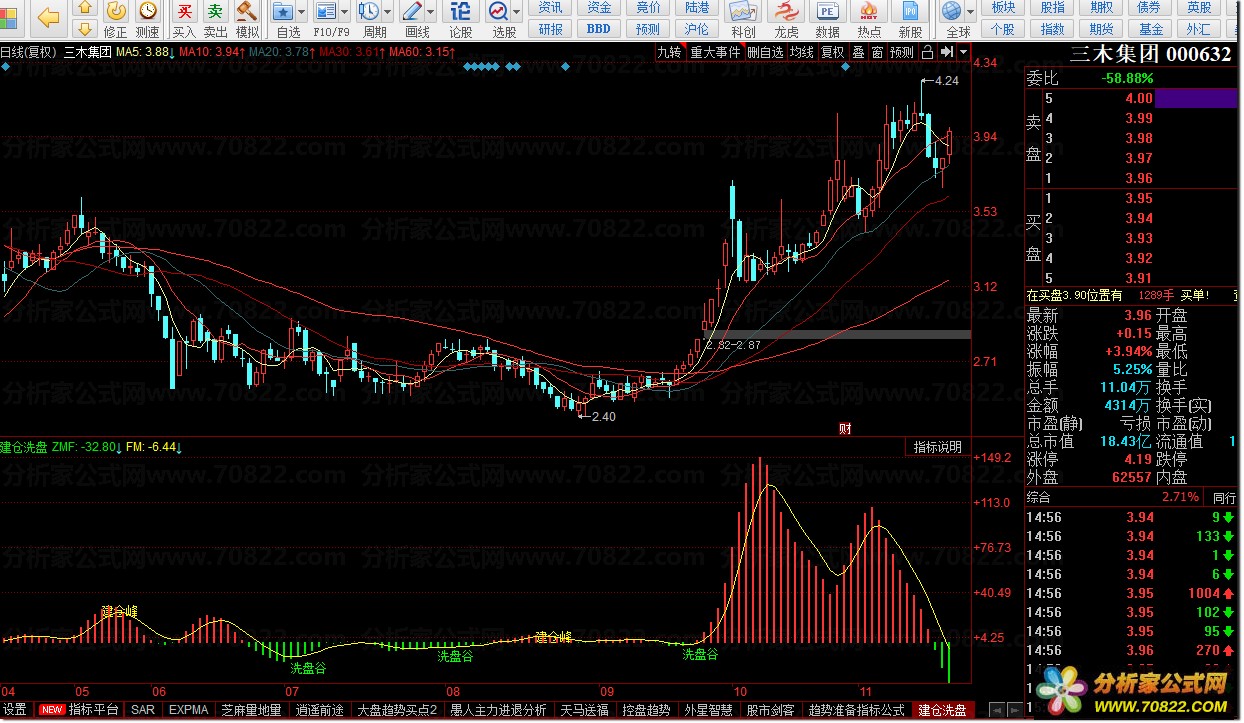This screenshot has height=723, width=1244.
Task: Switch to the 芝麻量地量 tab
Action: [252, 710]
